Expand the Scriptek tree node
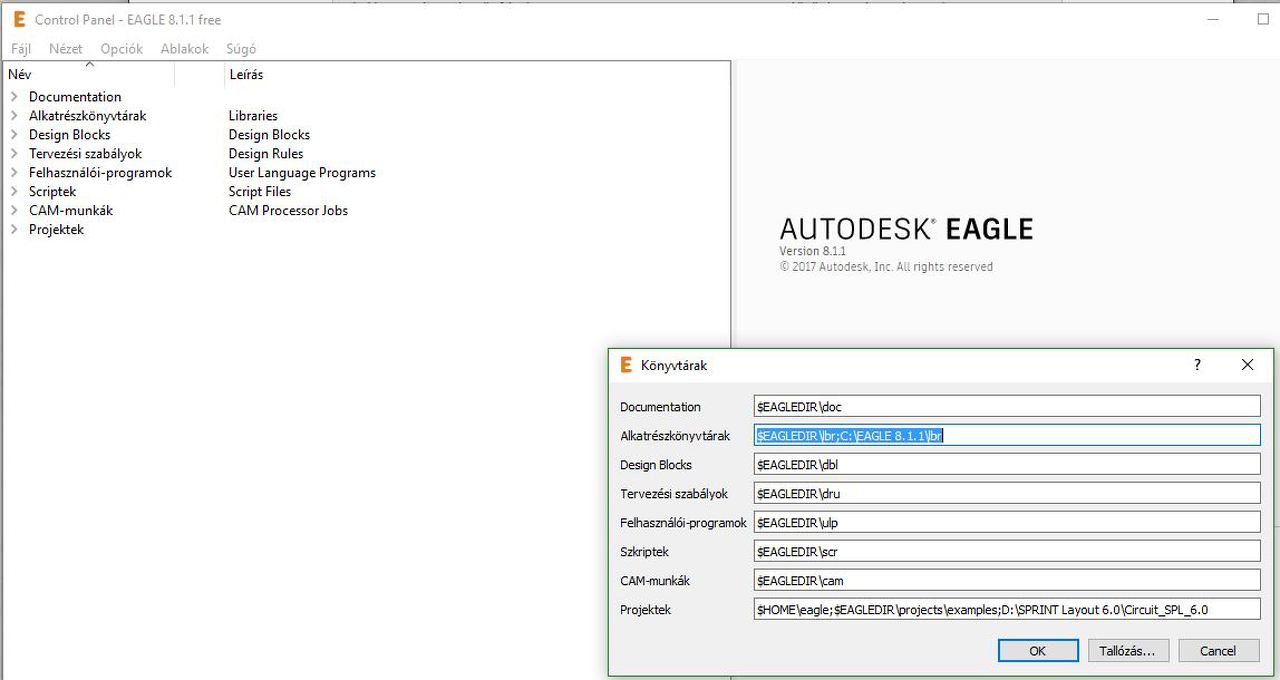The image size is (1280, 680). pos(14,192)
